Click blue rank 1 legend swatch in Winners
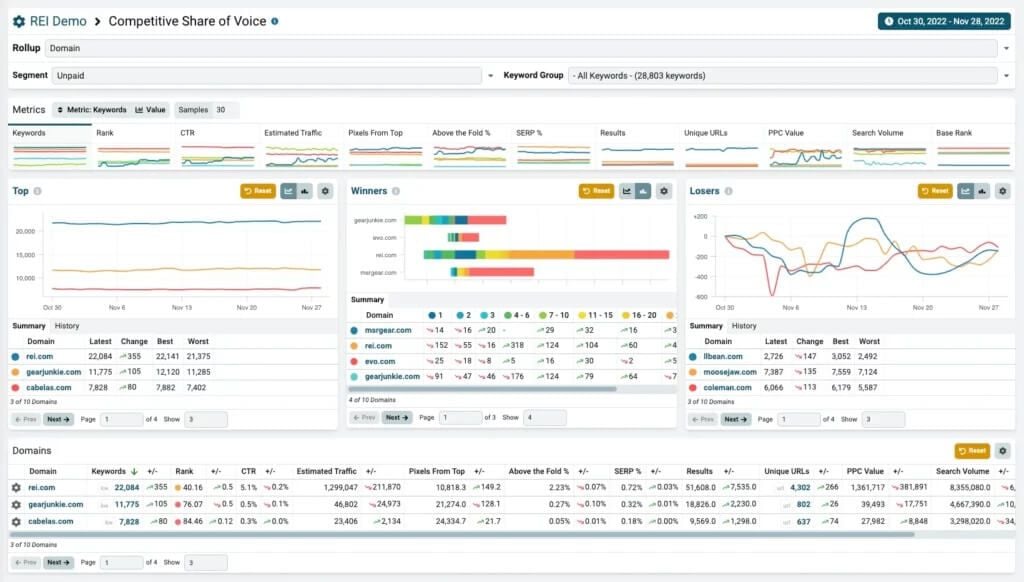 point(432,315)
